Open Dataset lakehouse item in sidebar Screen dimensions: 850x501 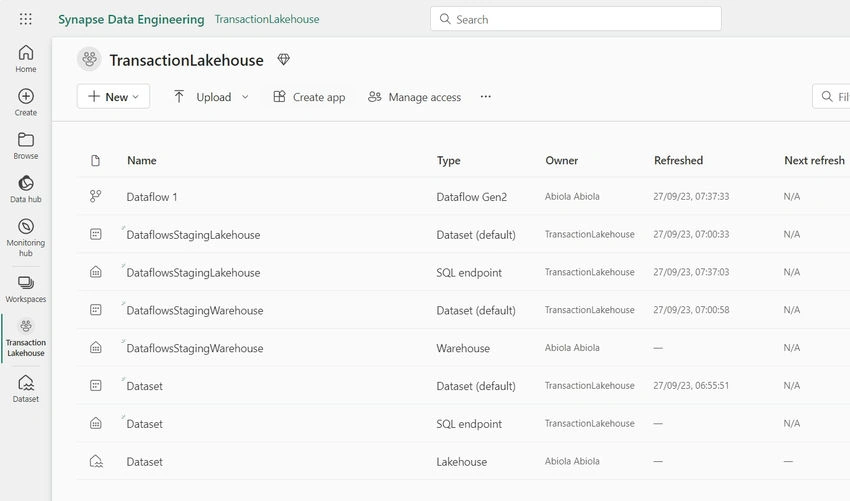pyautogui.click(x=25, y=388)
